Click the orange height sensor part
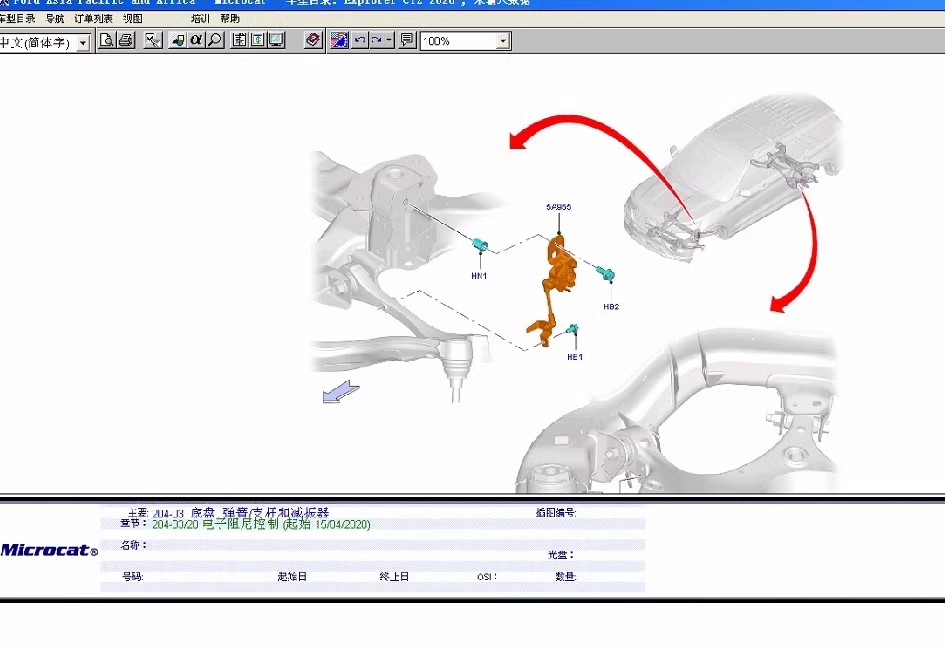The width and height of the screenshot is (945, 648). coord(559,277)
